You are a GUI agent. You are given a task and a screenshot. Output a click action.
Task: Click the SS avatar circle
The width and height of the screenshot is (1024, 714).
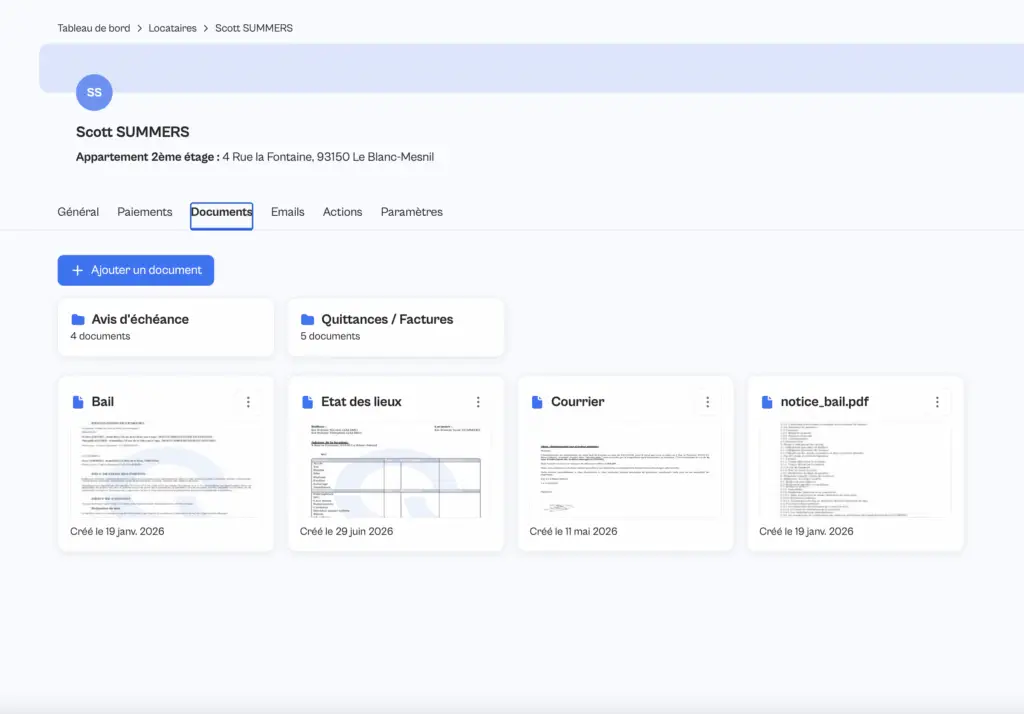coord(94,92)
